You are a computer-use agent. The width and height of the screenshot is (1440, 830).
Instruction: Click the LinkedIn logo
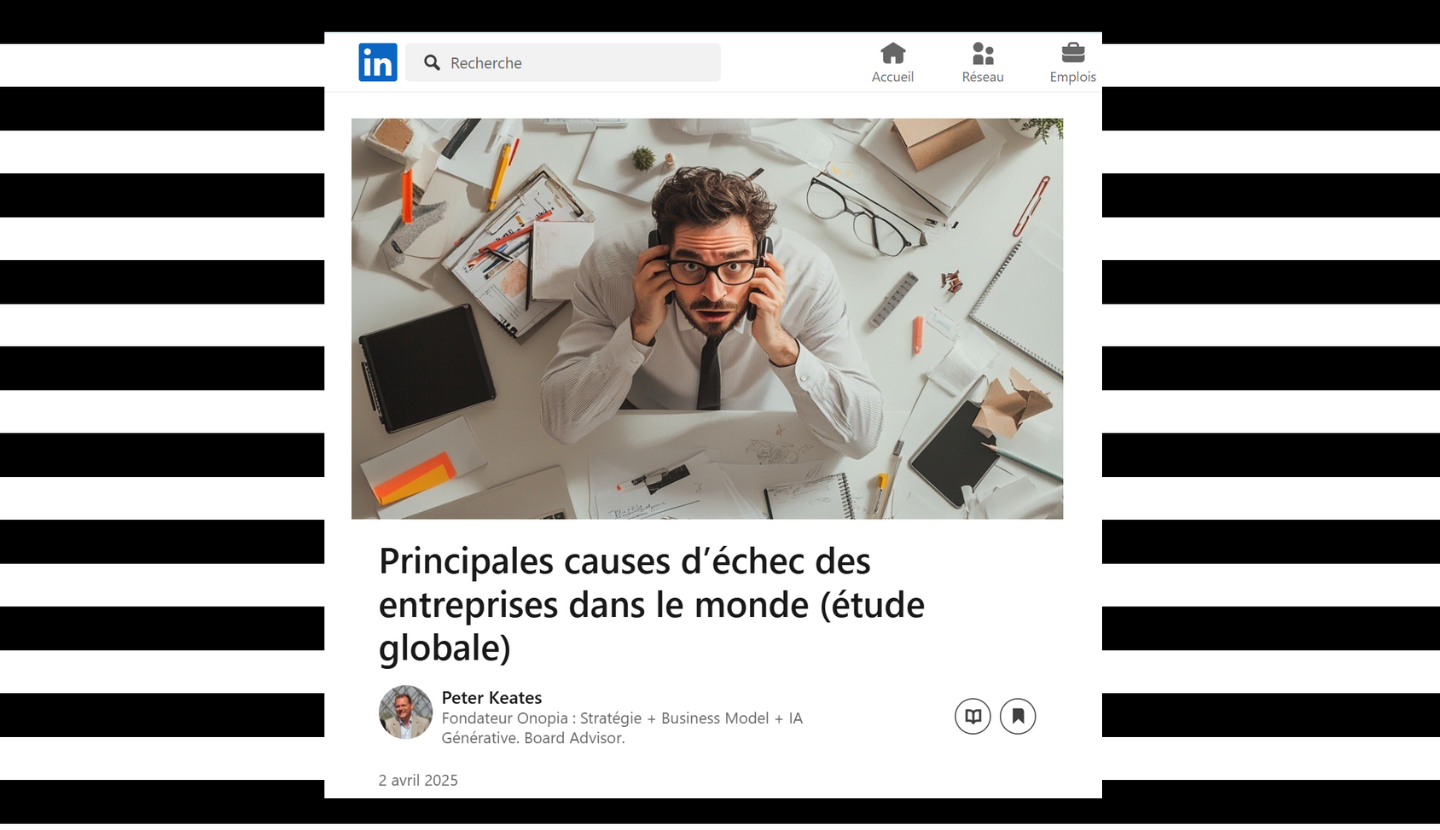click(x=378, y=62)
